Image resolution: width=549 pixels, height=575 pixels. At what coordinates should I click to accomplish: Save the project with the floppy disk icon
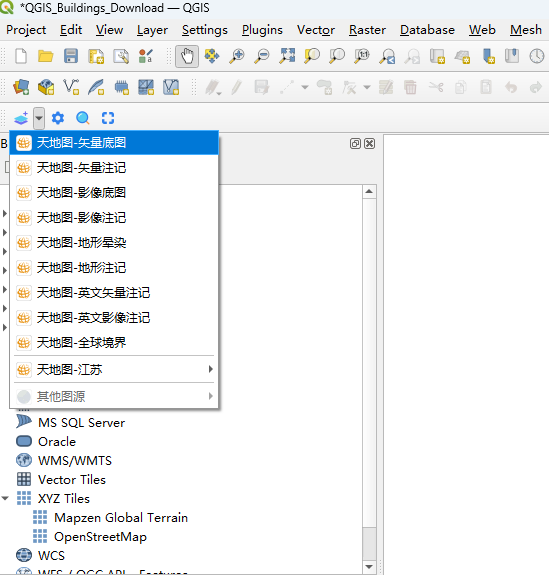[x=71, y=56]
